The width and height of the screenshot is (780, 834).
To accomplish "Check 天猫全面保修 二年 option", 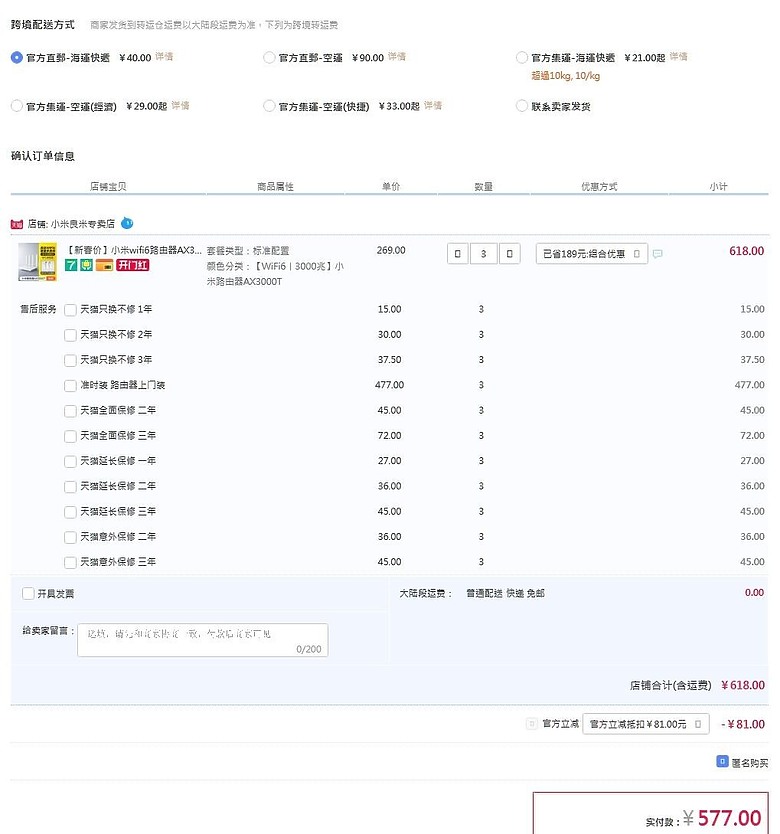I will tap(70, 411).
